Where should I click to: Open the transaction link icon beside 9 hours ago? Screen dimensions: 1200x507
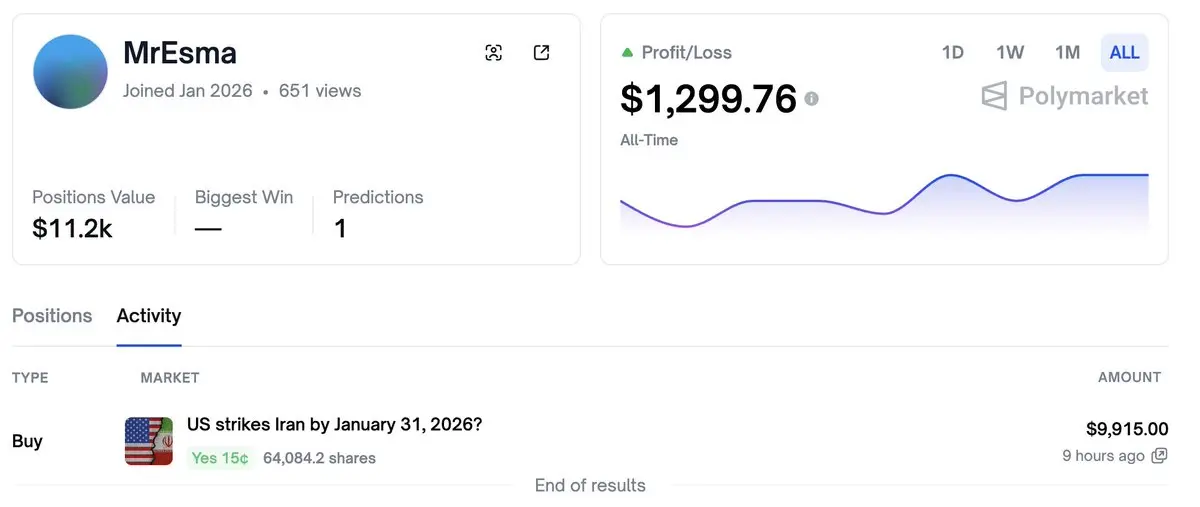(1159, 456)
